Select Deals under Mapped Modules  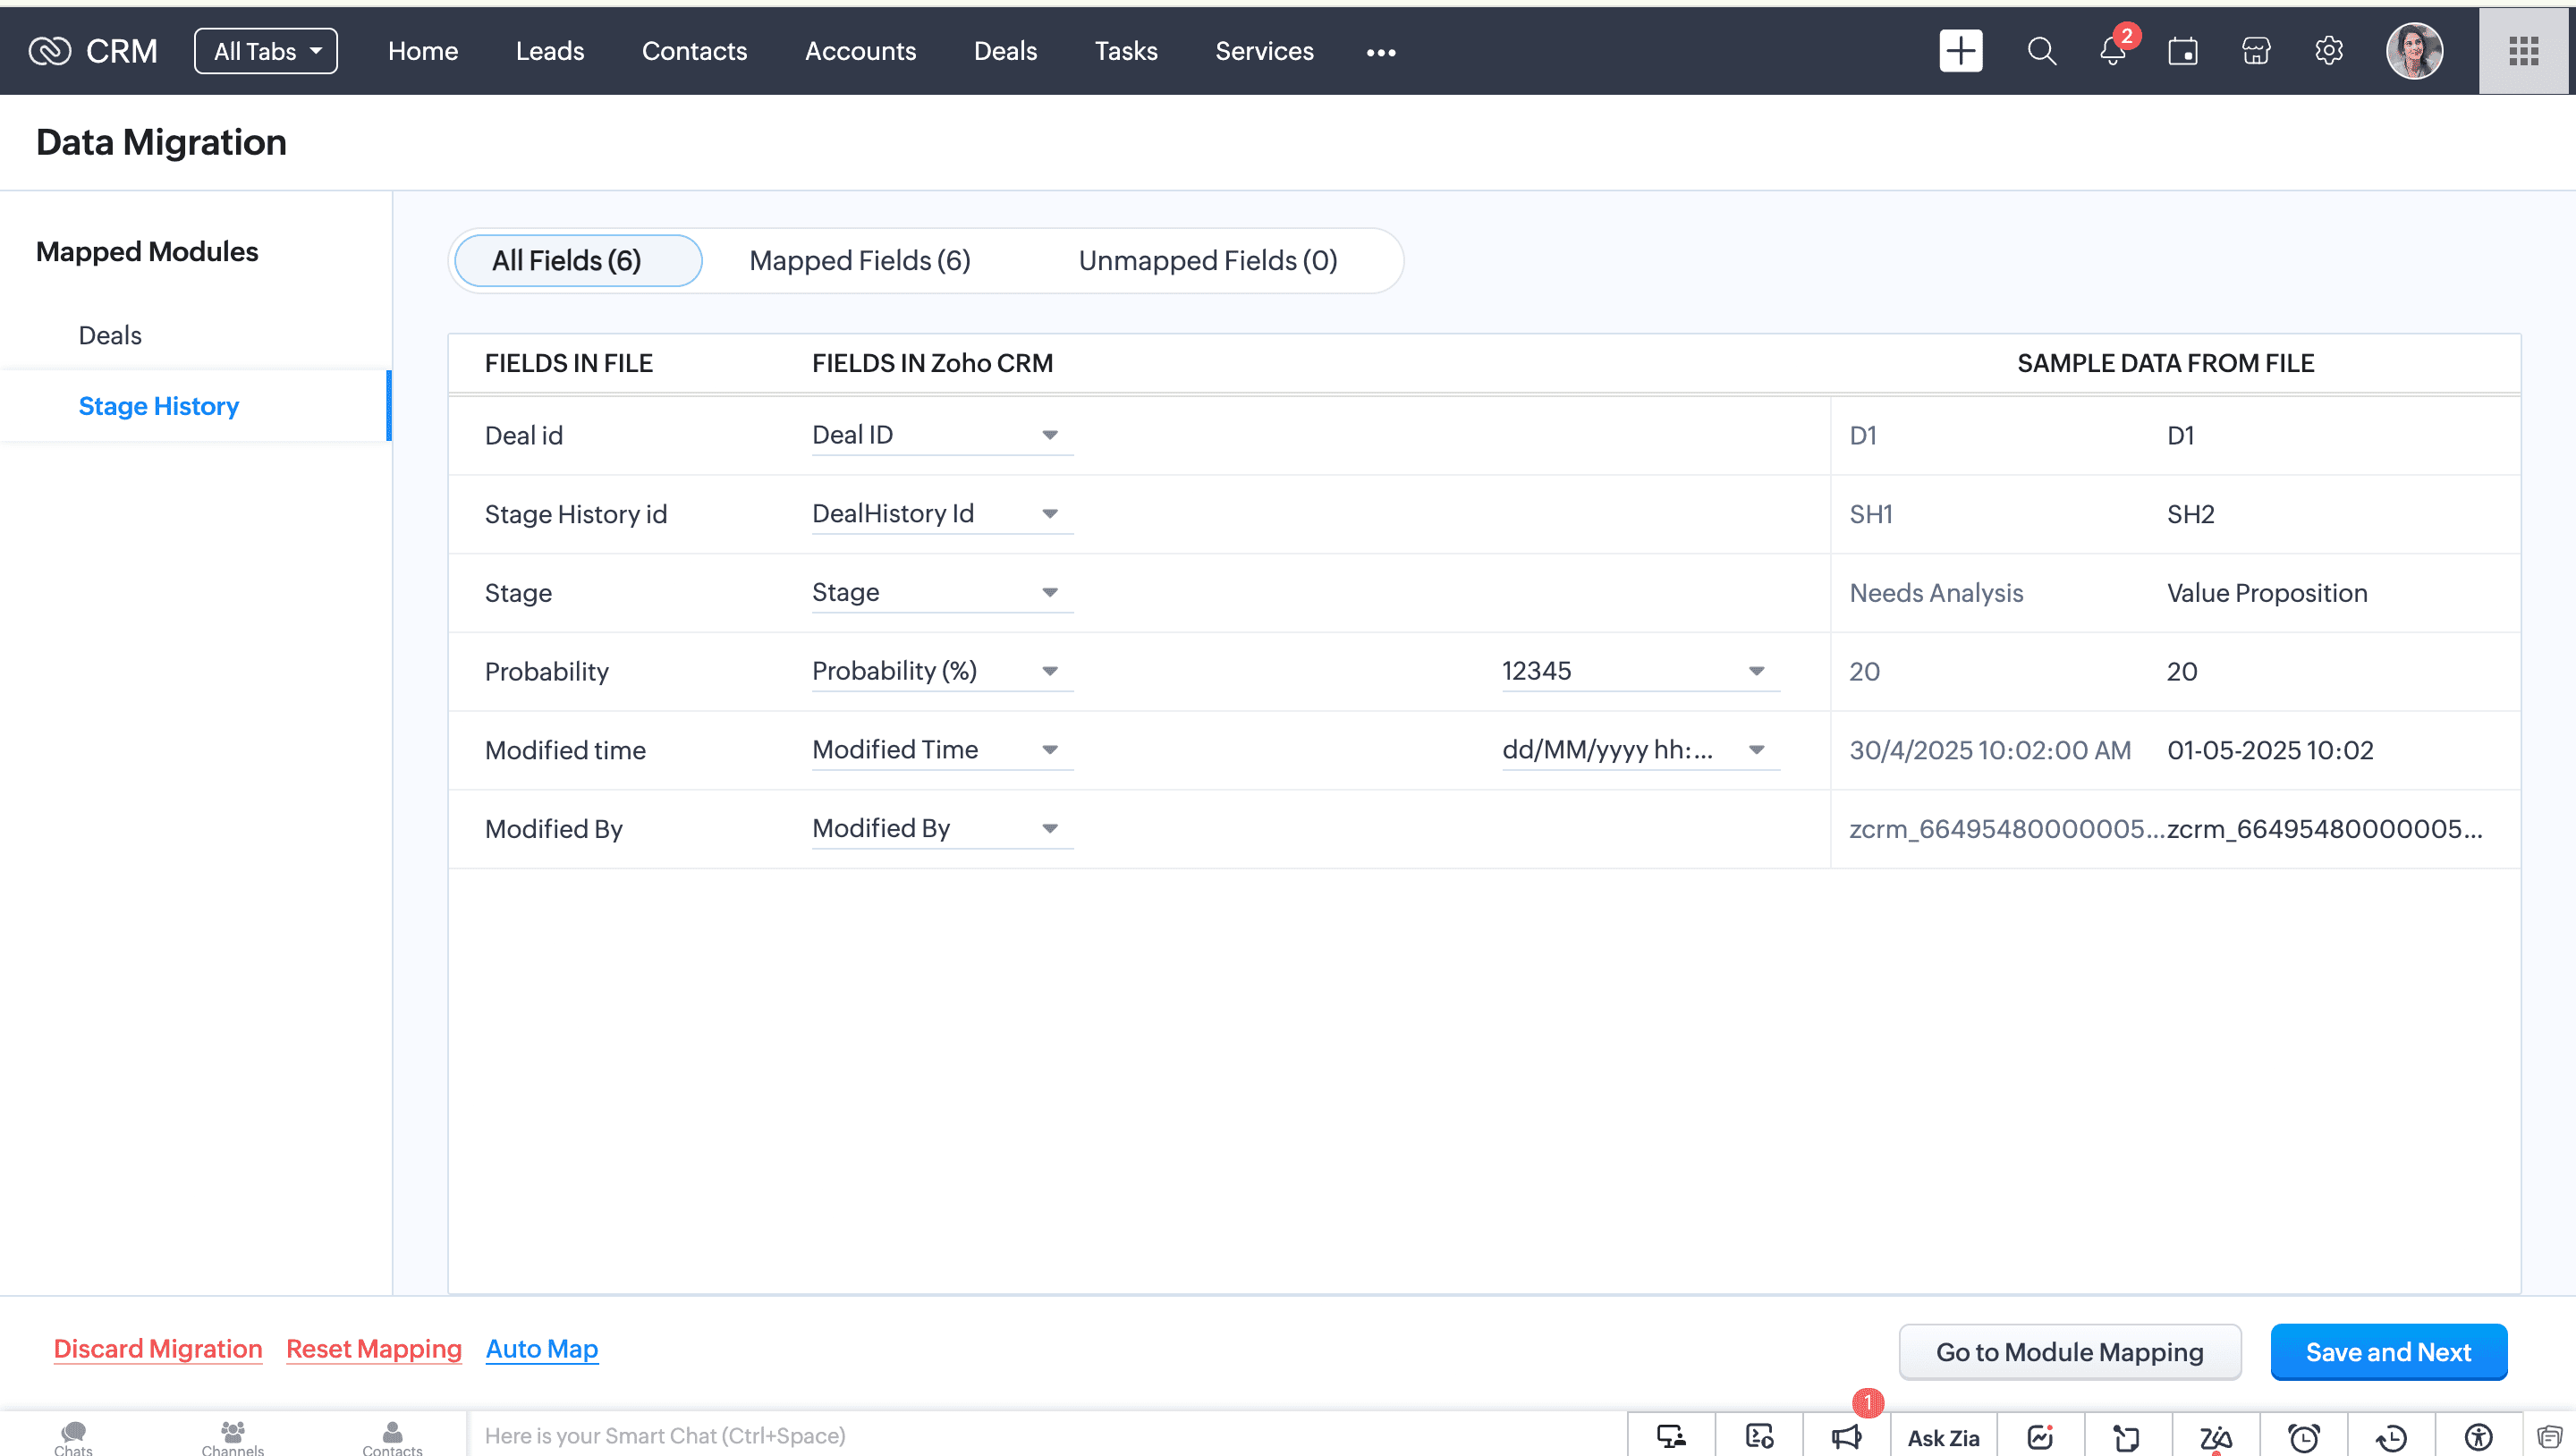pos(110,335)
